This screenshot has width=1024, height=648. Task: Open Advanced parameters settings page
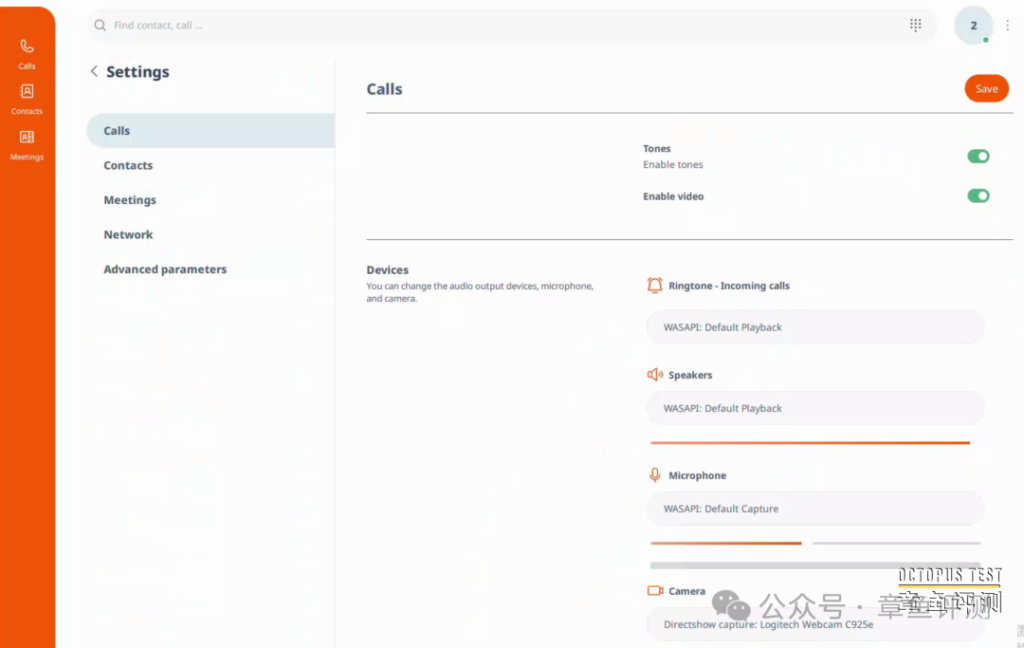tap(165, 270)
